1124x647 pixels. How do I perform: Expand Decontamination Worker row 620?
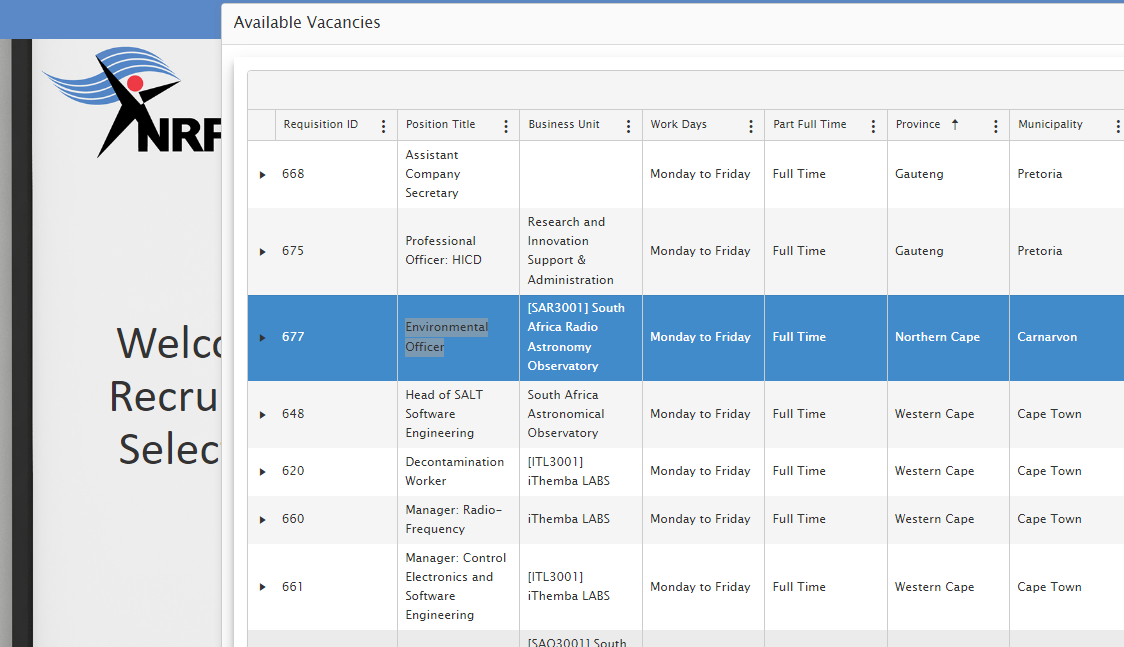pos(262,472)
